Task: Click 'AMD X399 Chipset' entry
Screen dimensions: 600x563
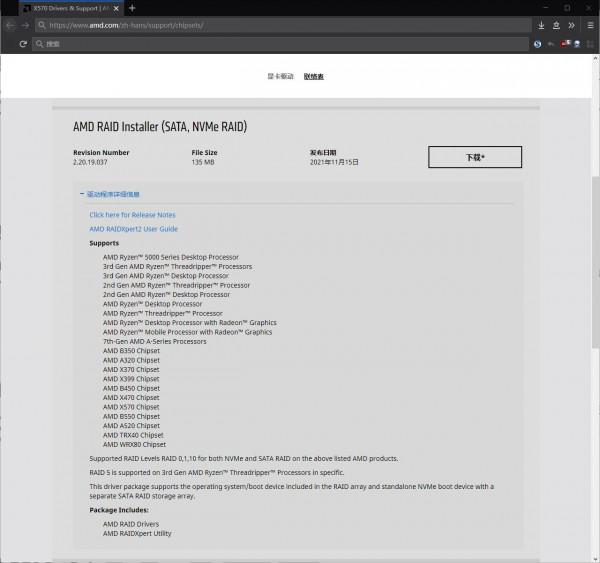Action: tap(131, 379)
